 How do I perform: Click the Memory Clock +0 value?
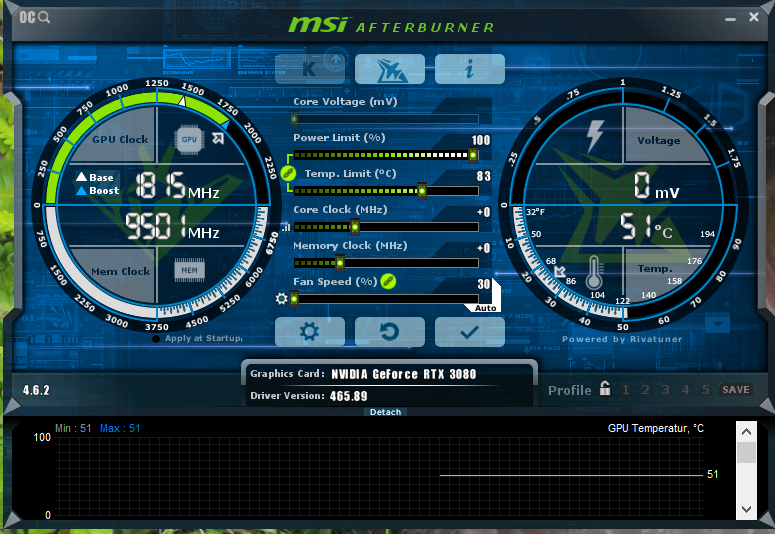pos(483,248)
